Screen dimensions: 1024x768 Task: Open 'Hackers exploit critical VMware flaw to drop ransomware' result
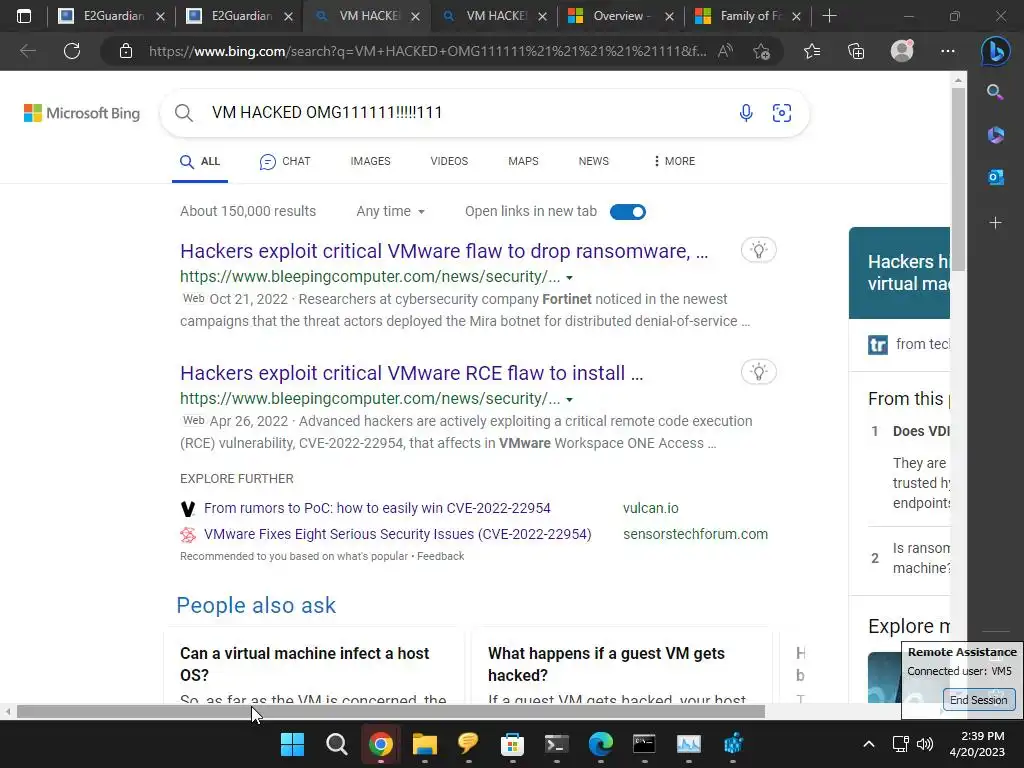pyautogui.click(x=444, y=251)
